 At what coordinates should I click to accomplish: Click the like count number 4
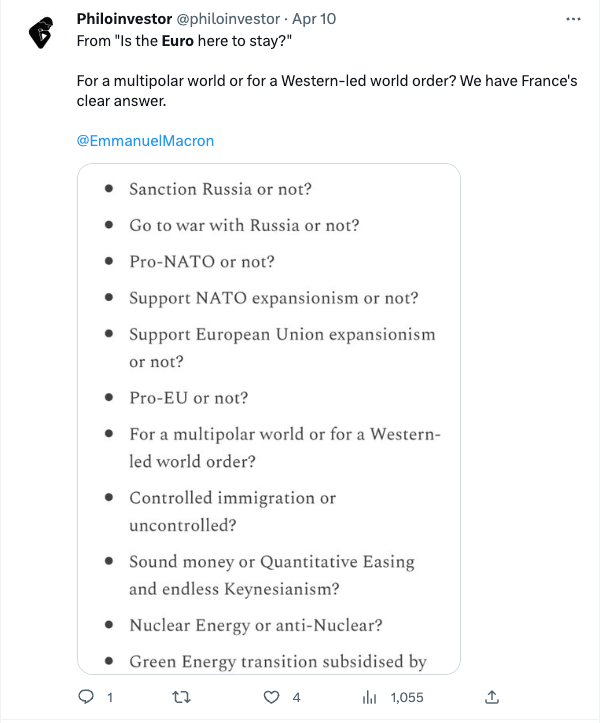[296, 697]
